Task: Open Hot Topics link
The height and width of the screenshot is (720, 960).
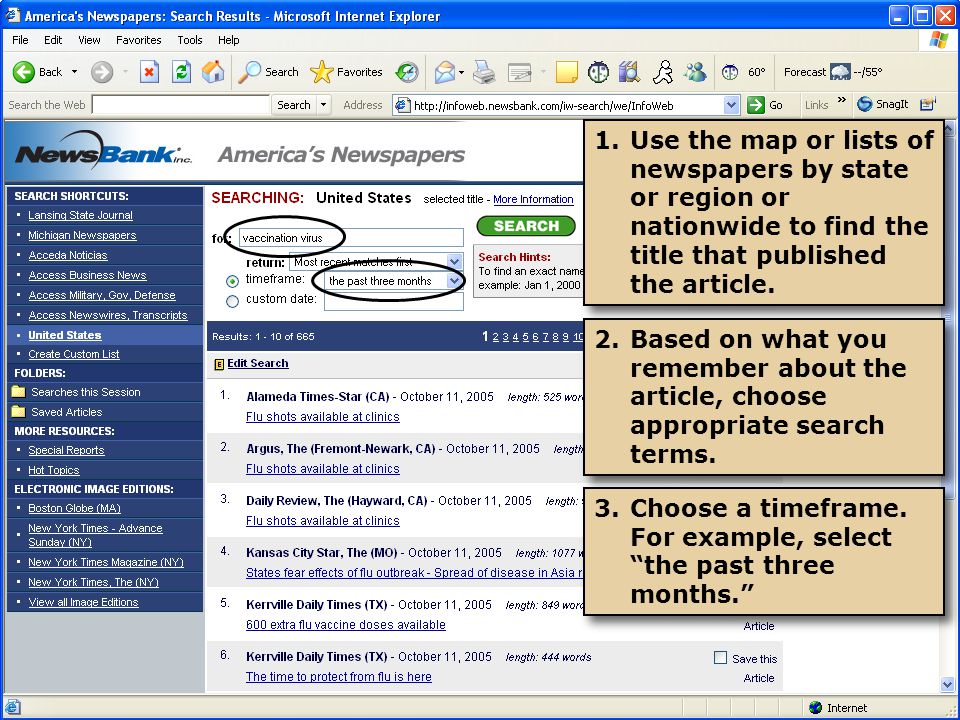Action: coord(54,470)
